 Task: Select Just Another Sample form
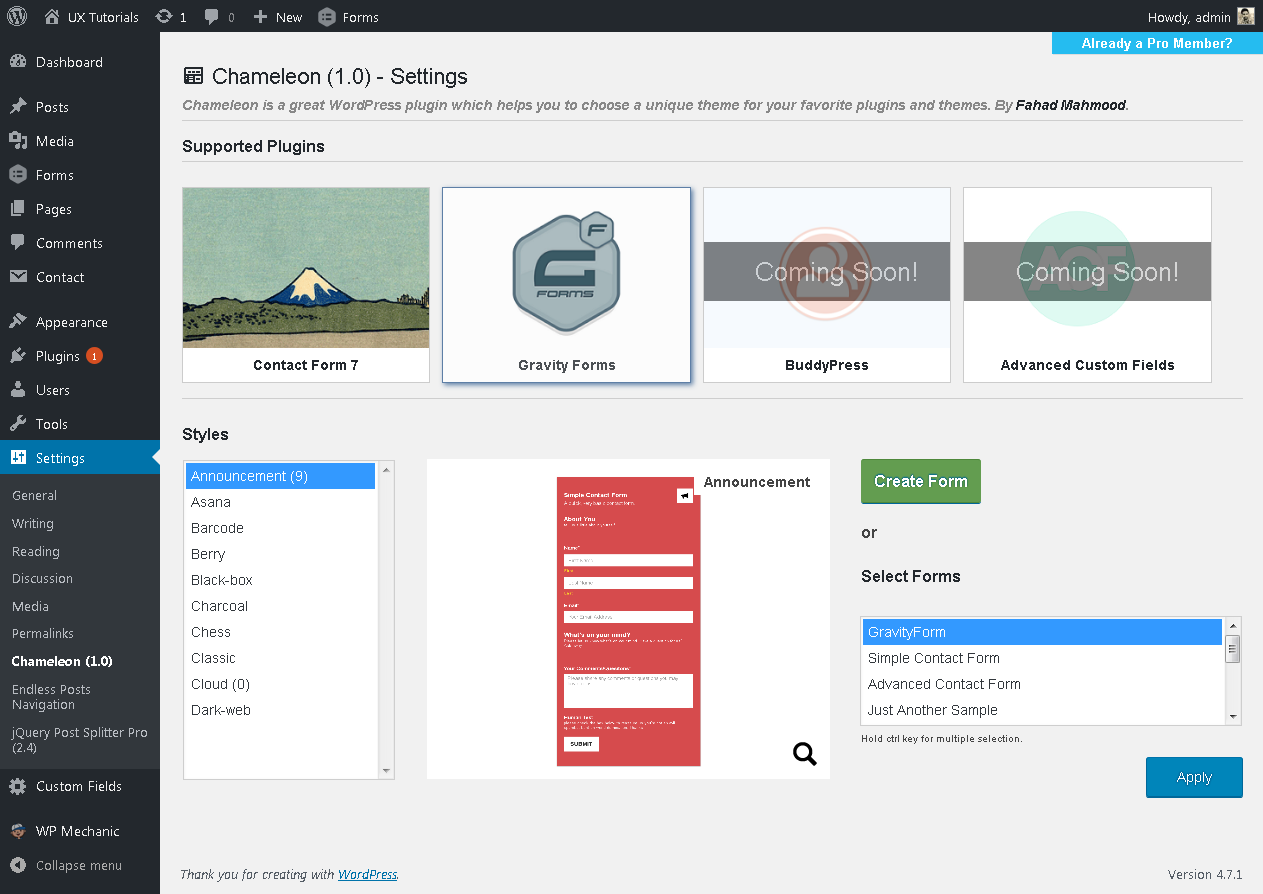pyautogui.click(x=1042, y=710)
